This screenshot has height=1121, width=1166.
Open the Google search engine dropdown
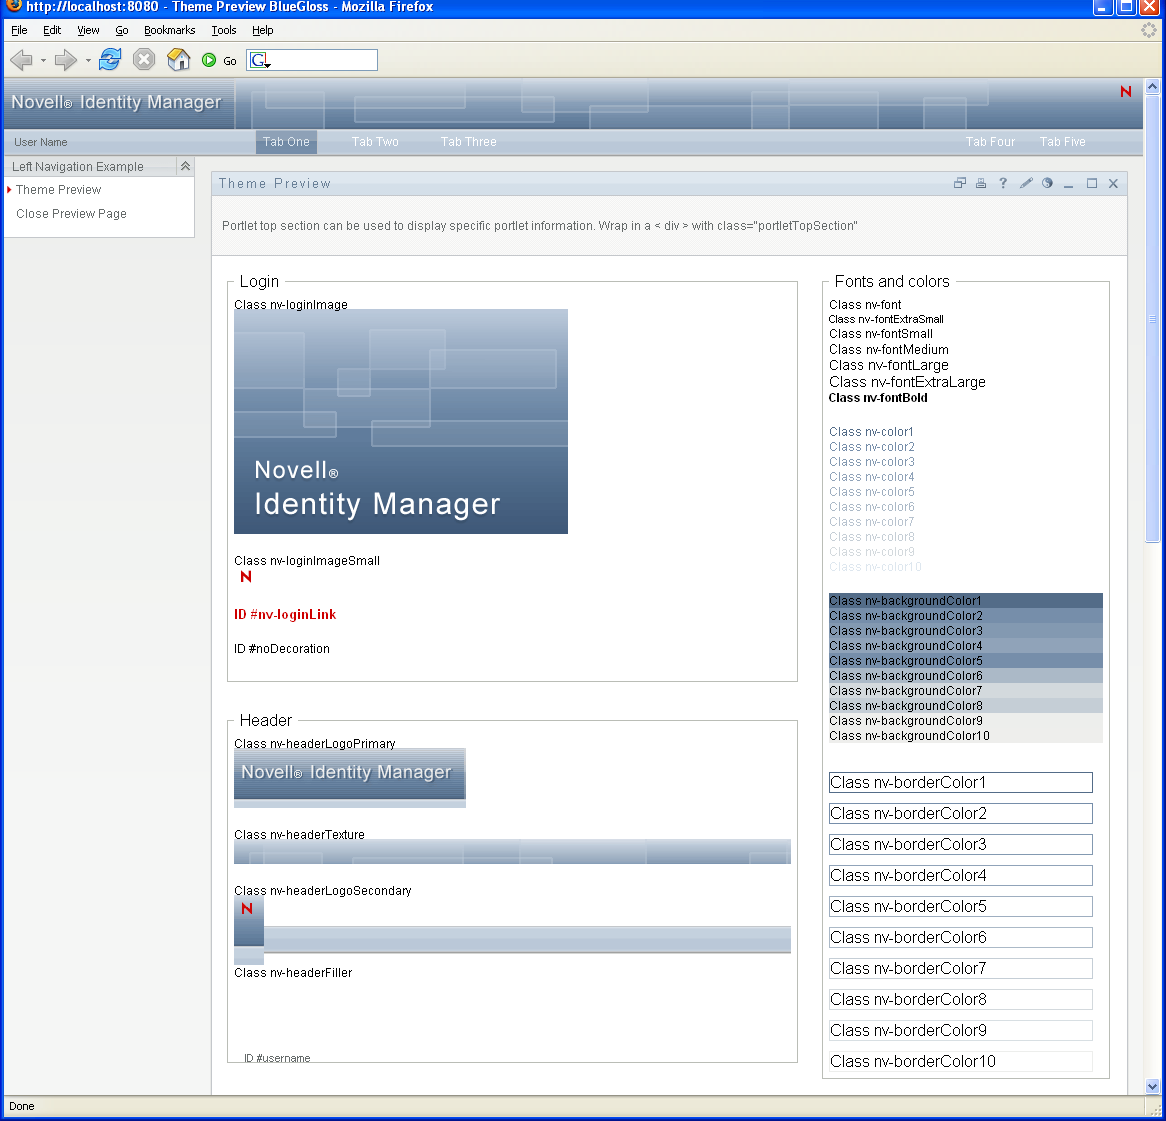click(x=259, y=60)
